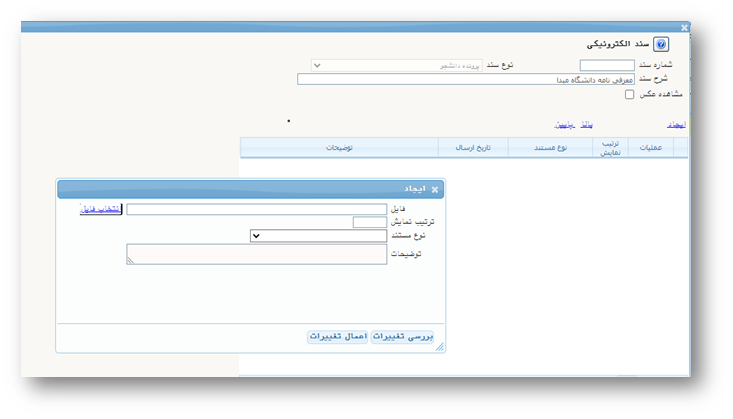Click inside the توضیحات textarea
Screen dimensions: 733x419
(256, 254)
